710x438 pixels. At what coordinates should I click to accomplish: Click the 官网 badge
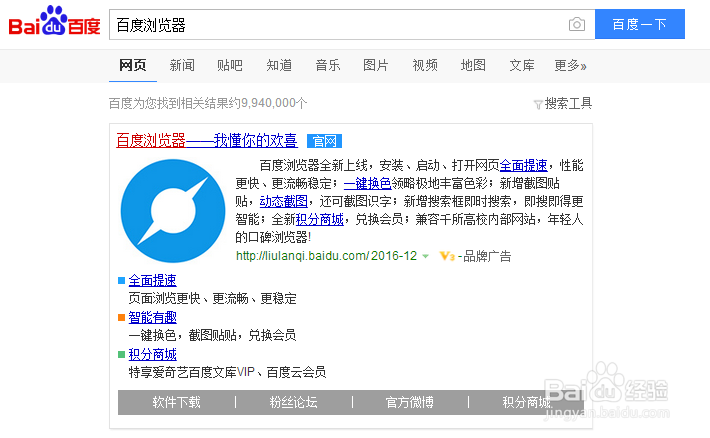pyautogui.click(x=324, y=141)
